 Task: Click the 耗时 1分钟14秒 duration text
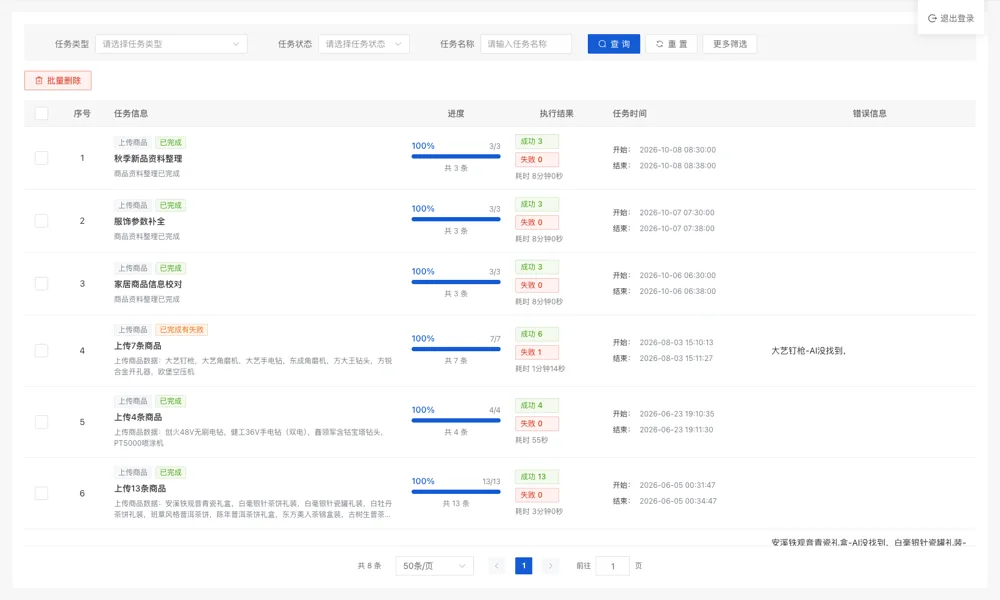[x=540, y=369]
